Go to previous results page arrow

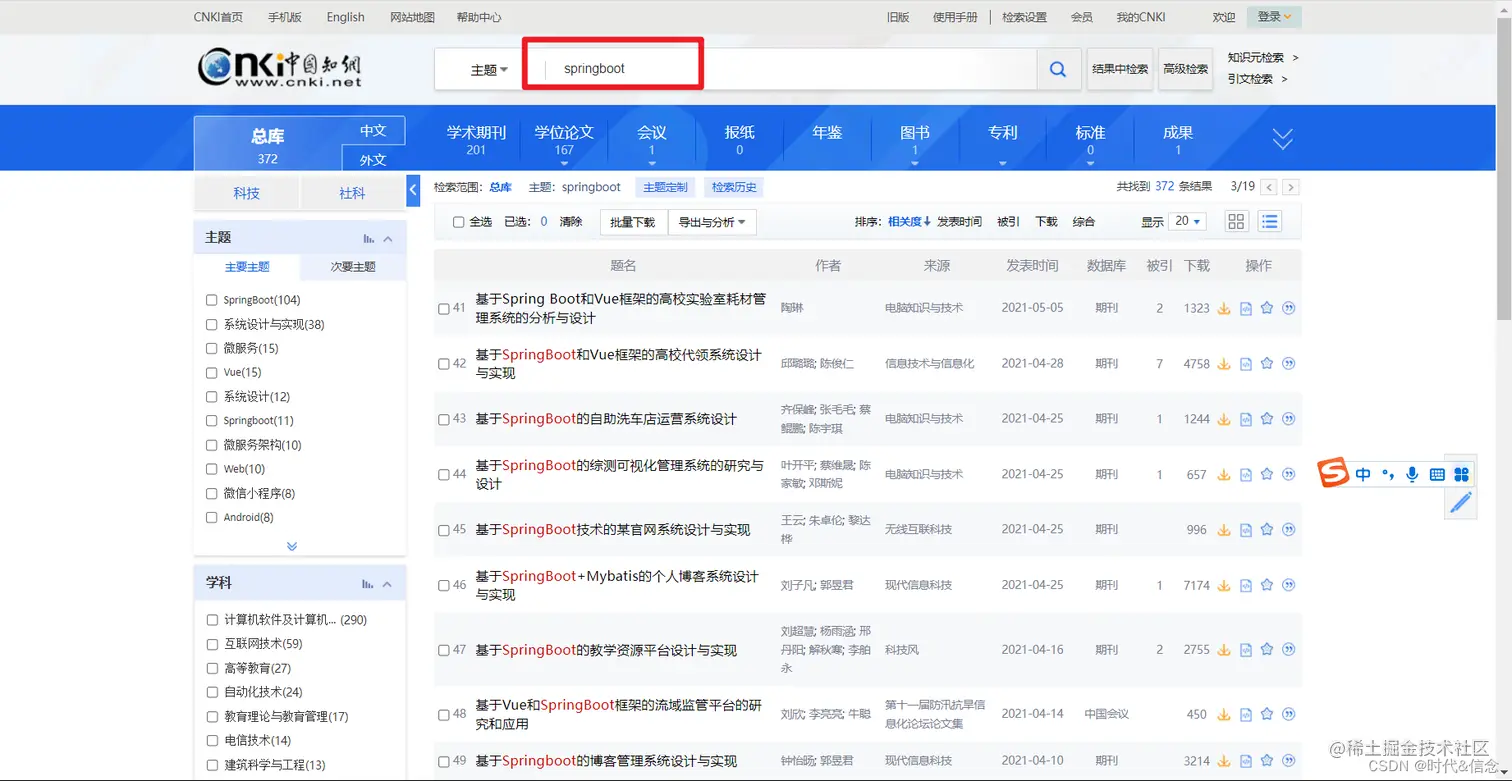point(1269,187)
